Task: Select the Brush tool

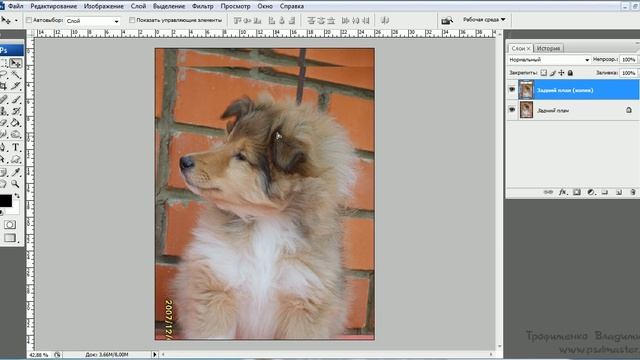Action: click(x=16, y=99)
